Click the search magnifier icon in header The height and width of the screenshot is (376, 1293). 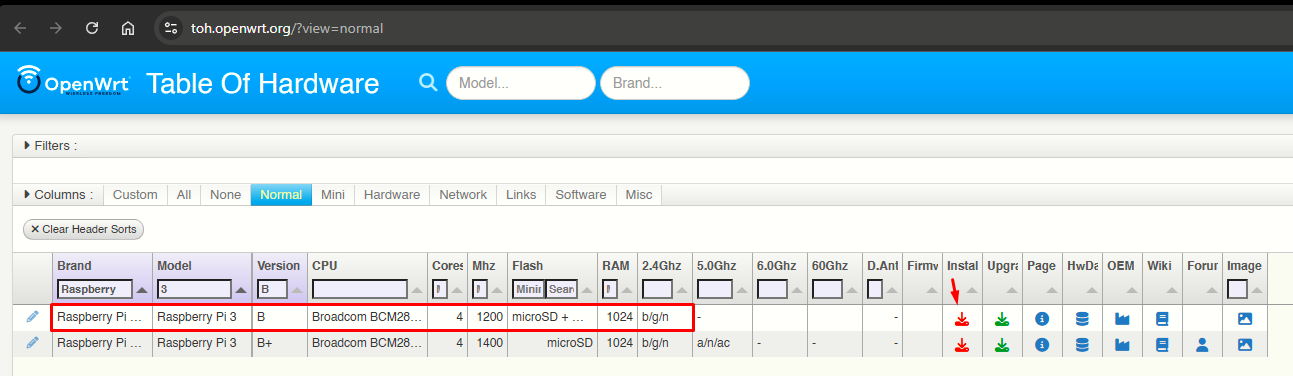(428, 82)
